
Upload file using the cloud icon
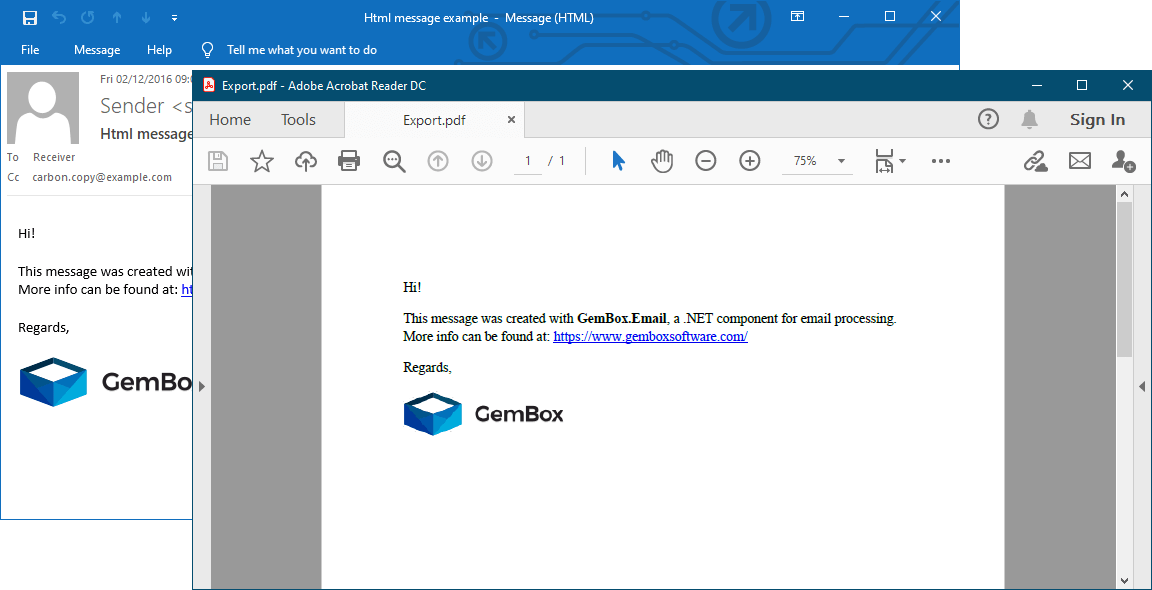(x=306, y=161)
